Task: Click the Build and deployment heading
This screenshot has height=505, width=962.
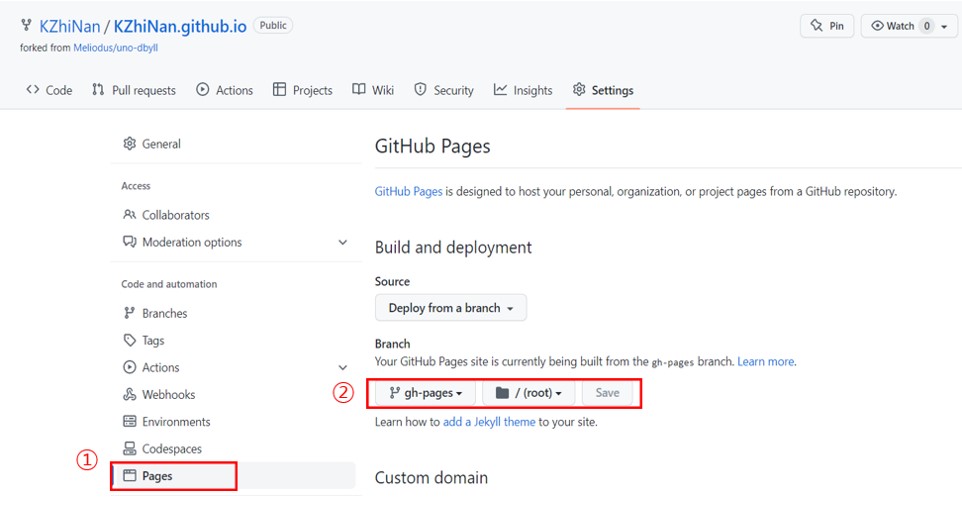Action: pyautogui.click(x=453, y=247)
